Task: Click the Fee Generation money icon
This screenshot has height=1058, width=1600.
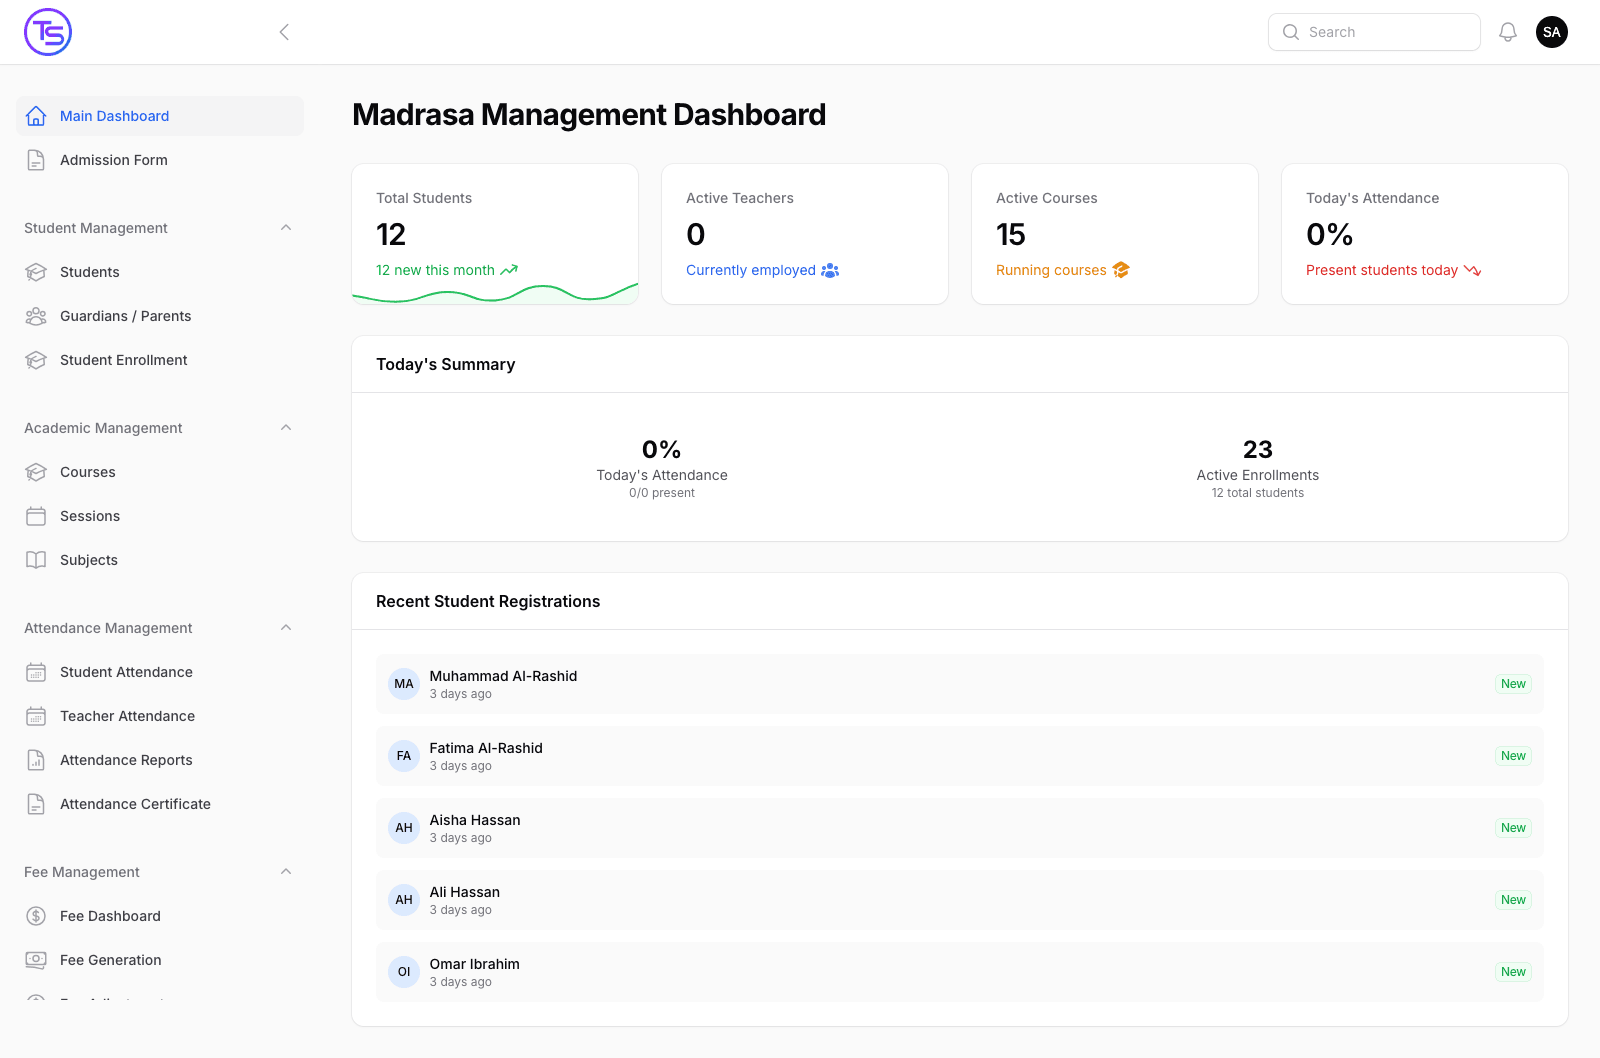Action: pos(36,960)
